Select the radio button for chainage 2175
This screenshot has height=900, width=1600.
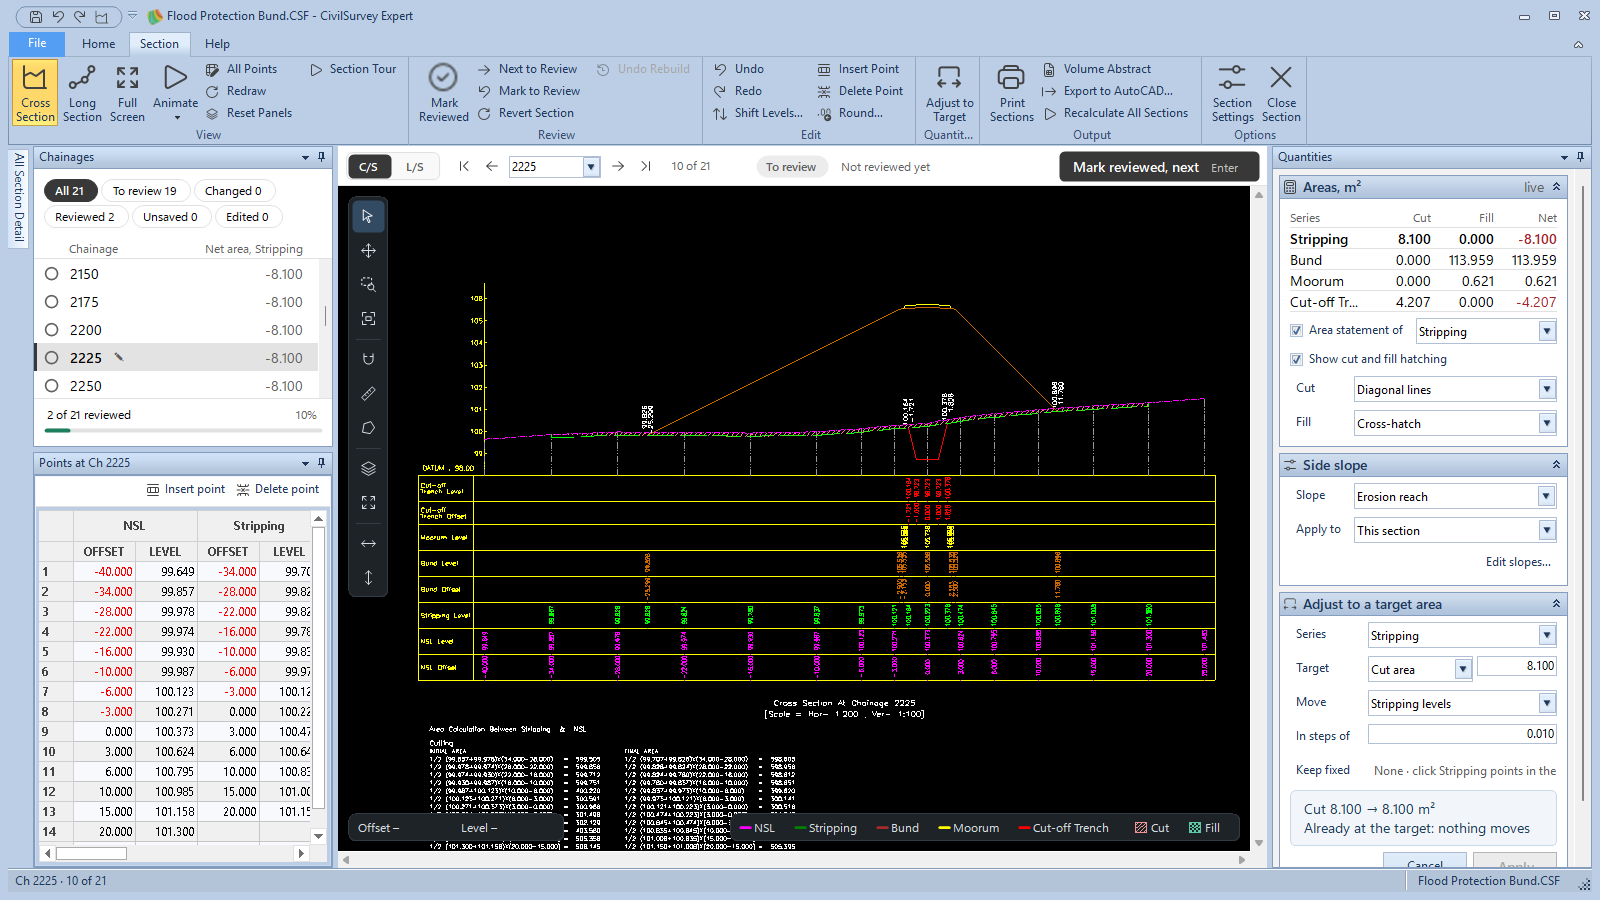click(x=52, y=302)
